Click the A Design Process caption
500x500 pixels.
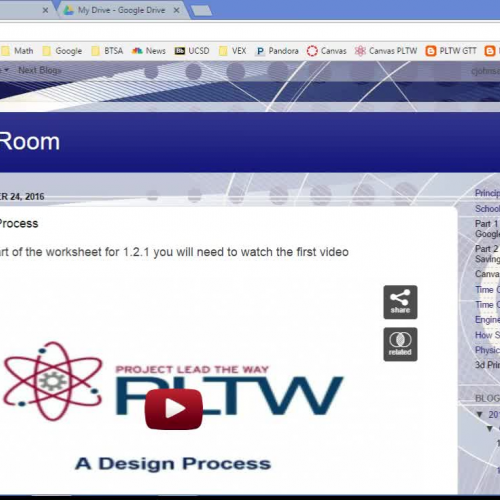click(x=173, y=464)
